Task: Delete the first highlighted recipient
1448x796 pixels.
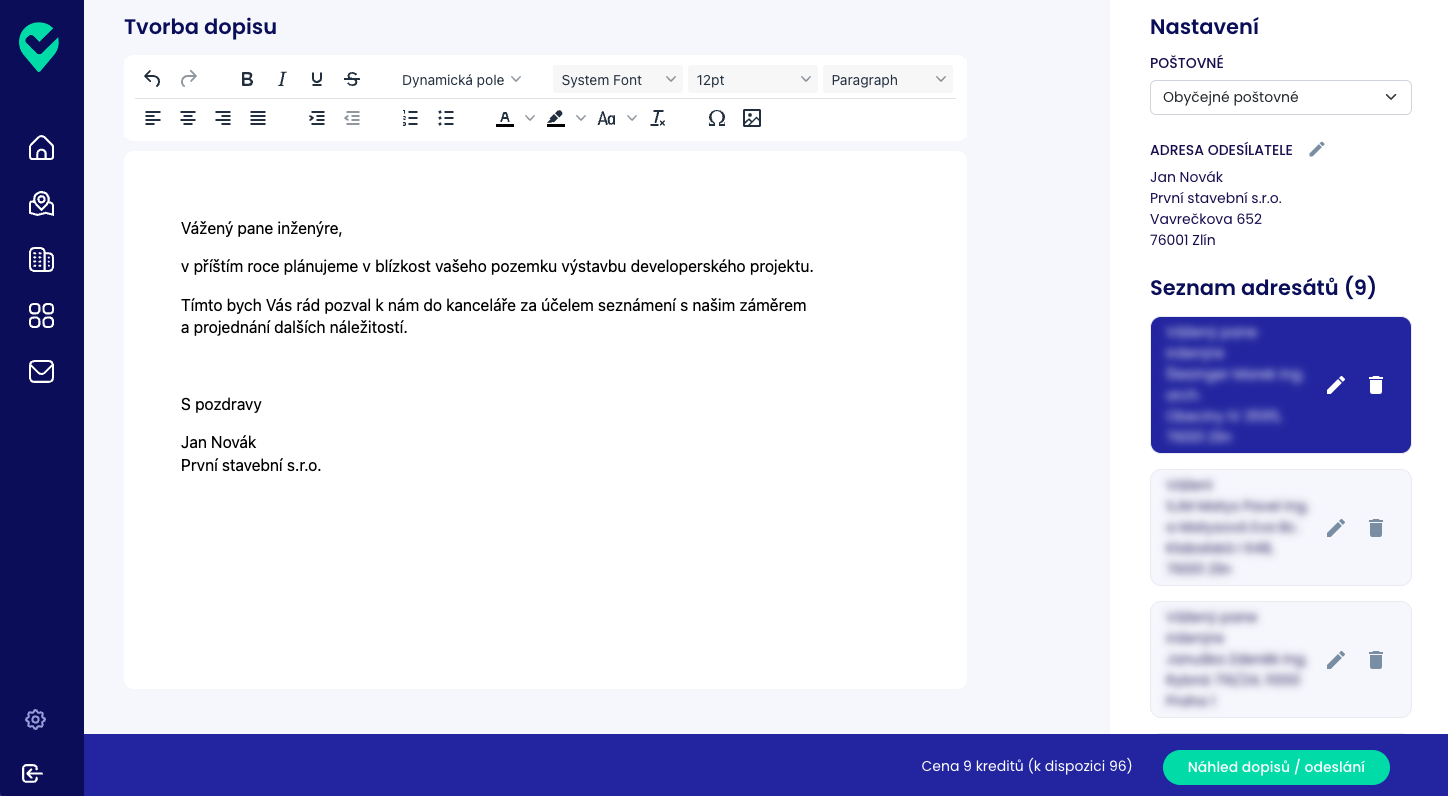Action: pos(1376,385)
